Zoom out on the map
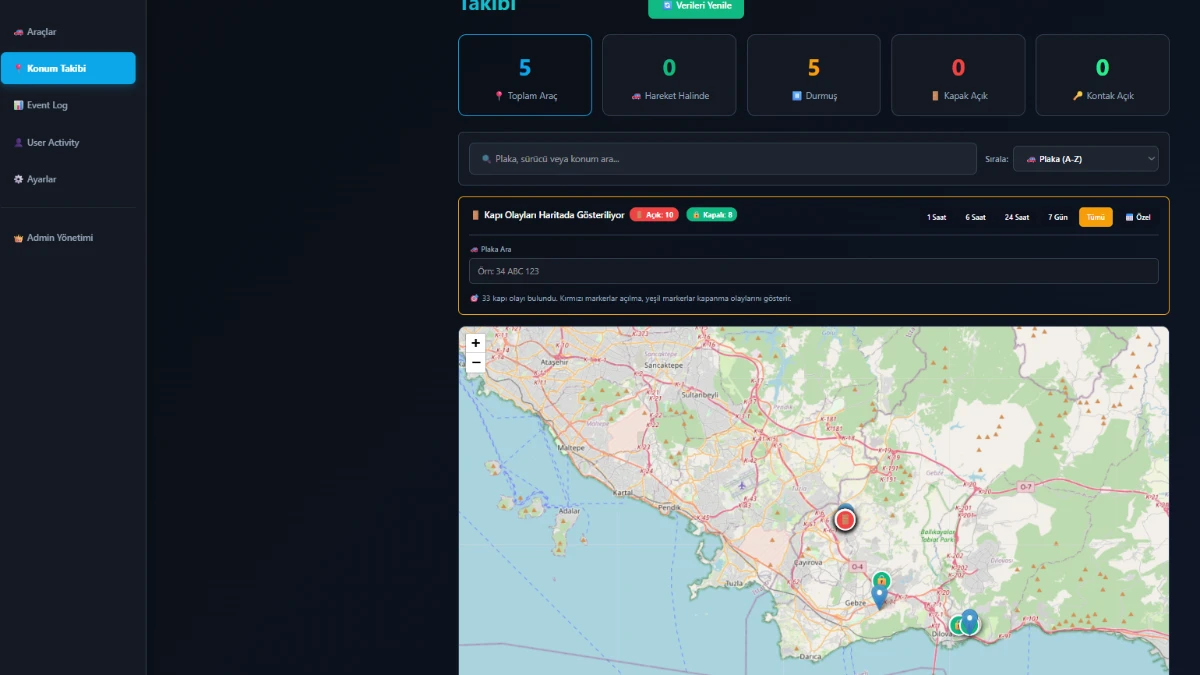The image size is (1200, 675). [476, 362]
